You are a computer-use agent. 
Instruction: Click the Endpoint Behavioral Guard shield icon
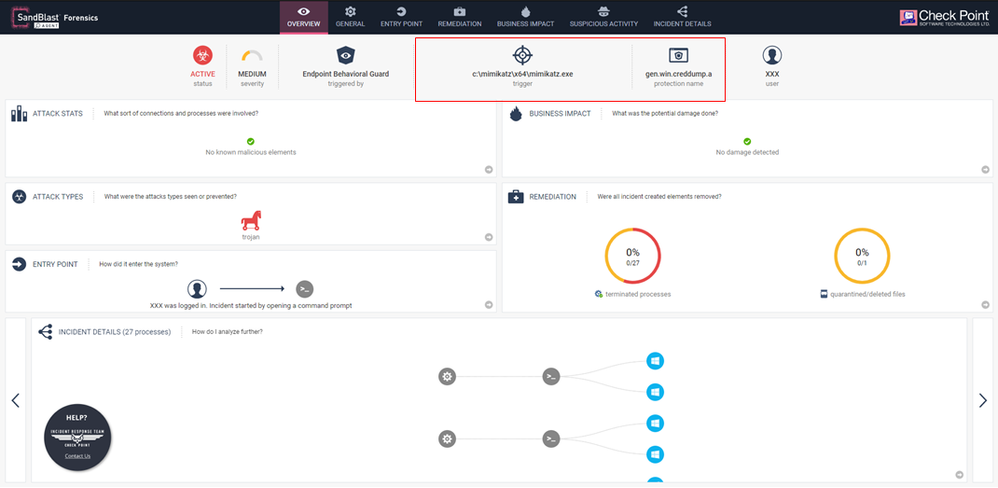[x=345, y=55]
